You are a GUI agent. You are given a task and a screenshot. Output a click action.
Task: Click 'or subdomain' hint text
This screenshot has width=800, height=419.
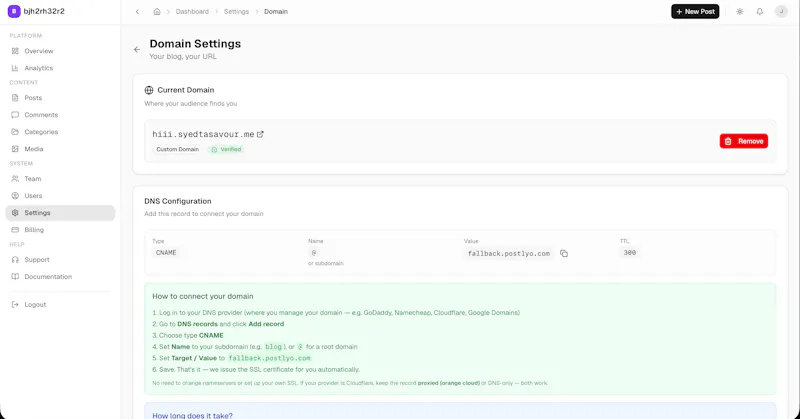[x=326, y=263]
